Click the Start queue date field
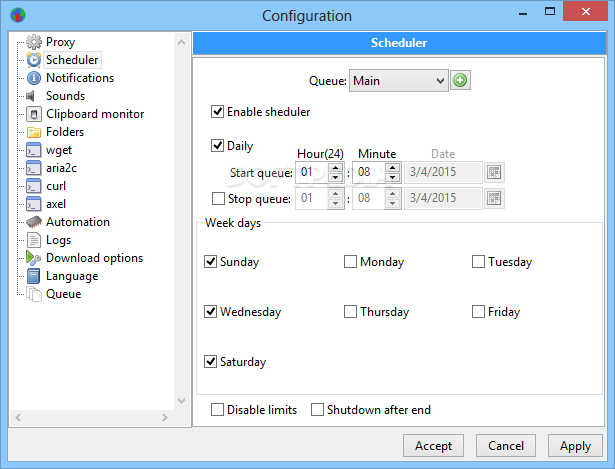Screen dimensions: 615x469 (443, 172)
